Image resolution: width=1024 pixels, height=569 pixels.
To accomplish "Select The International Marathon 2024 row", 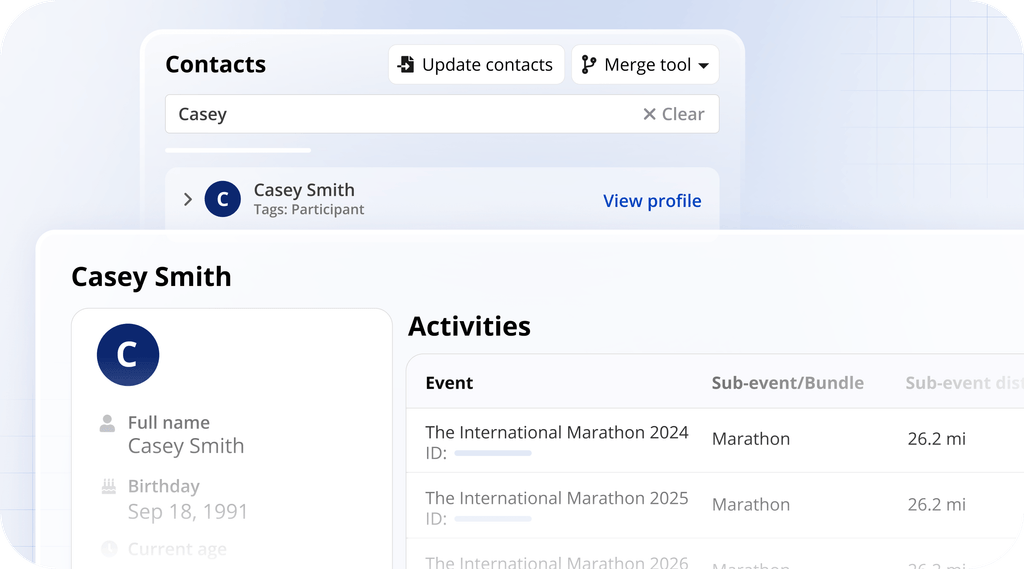I will point(715,441).
